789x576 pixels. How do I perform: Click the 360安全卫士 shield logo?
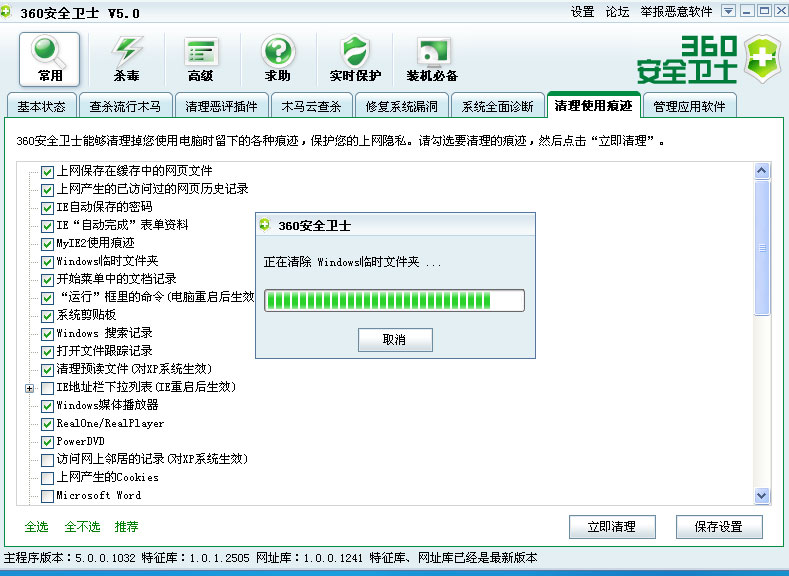[x=763, y=58]
